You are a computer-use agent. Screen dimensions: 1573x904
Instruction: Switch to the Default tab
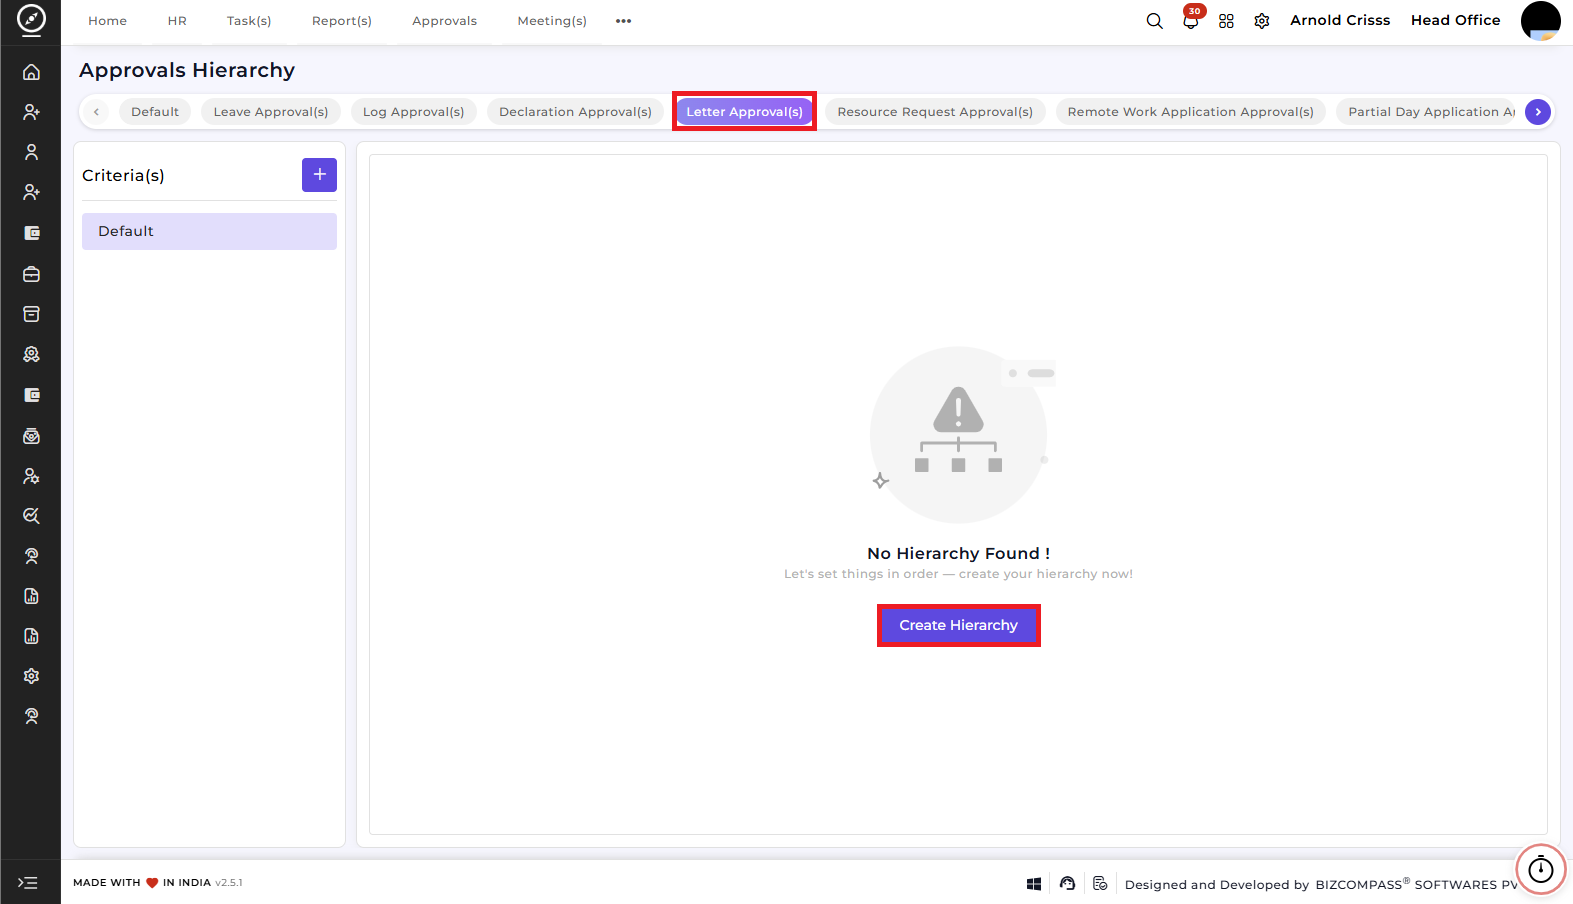coord(155,112)
